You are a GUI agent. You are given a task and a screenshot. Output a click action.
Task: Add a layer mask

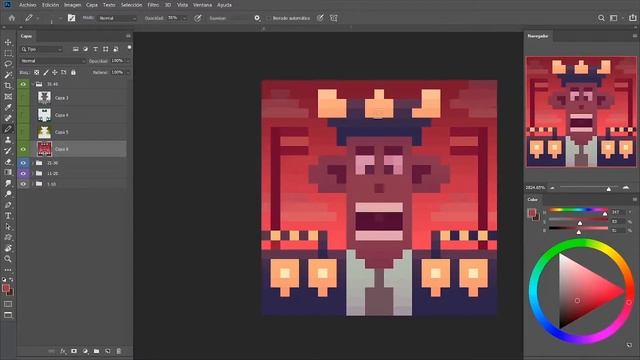pos(74,351)
